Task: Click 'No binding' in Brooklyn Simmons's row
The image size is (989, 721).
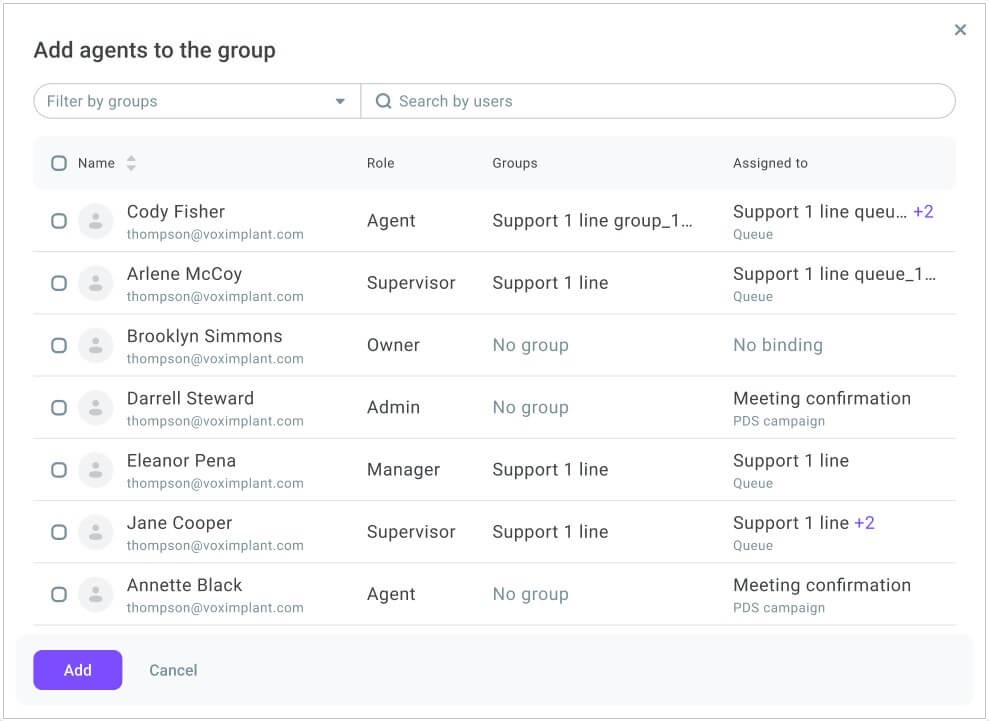Action: pyautogui.click(x=778, y=345)
